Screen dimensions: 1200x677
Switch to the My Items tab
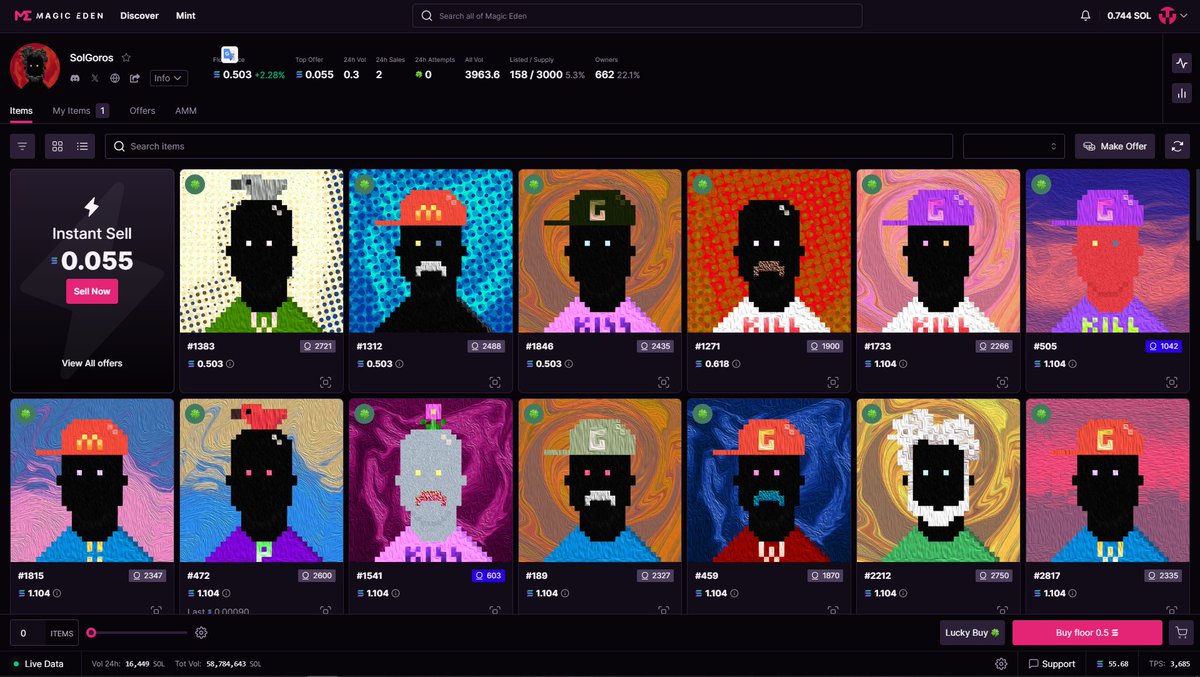[x=80, y=111]
